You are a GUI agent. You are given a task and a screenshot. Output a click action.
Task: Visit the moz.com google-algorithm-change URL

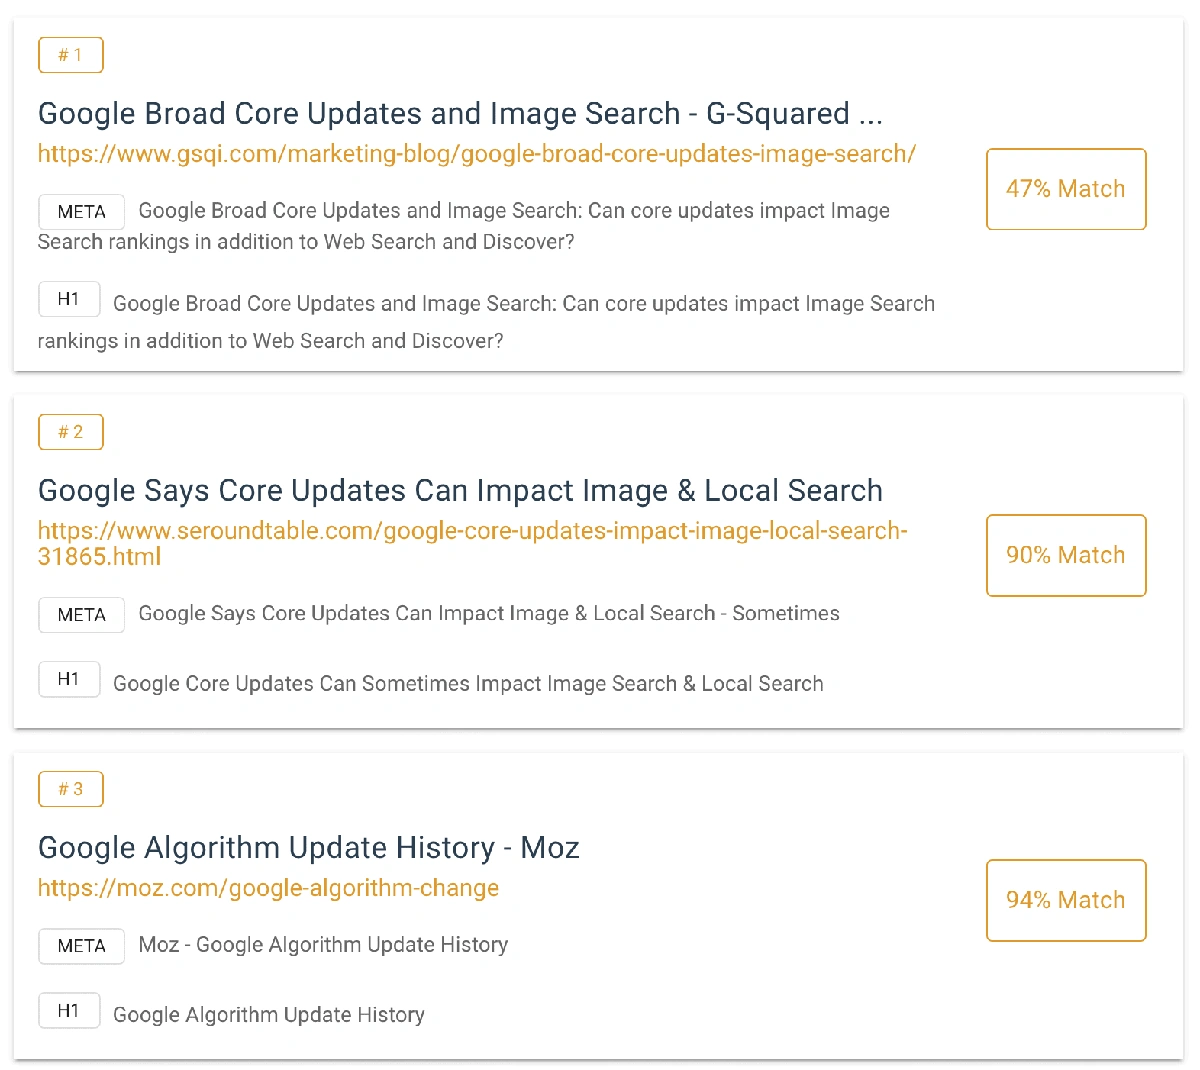point(268,888)
